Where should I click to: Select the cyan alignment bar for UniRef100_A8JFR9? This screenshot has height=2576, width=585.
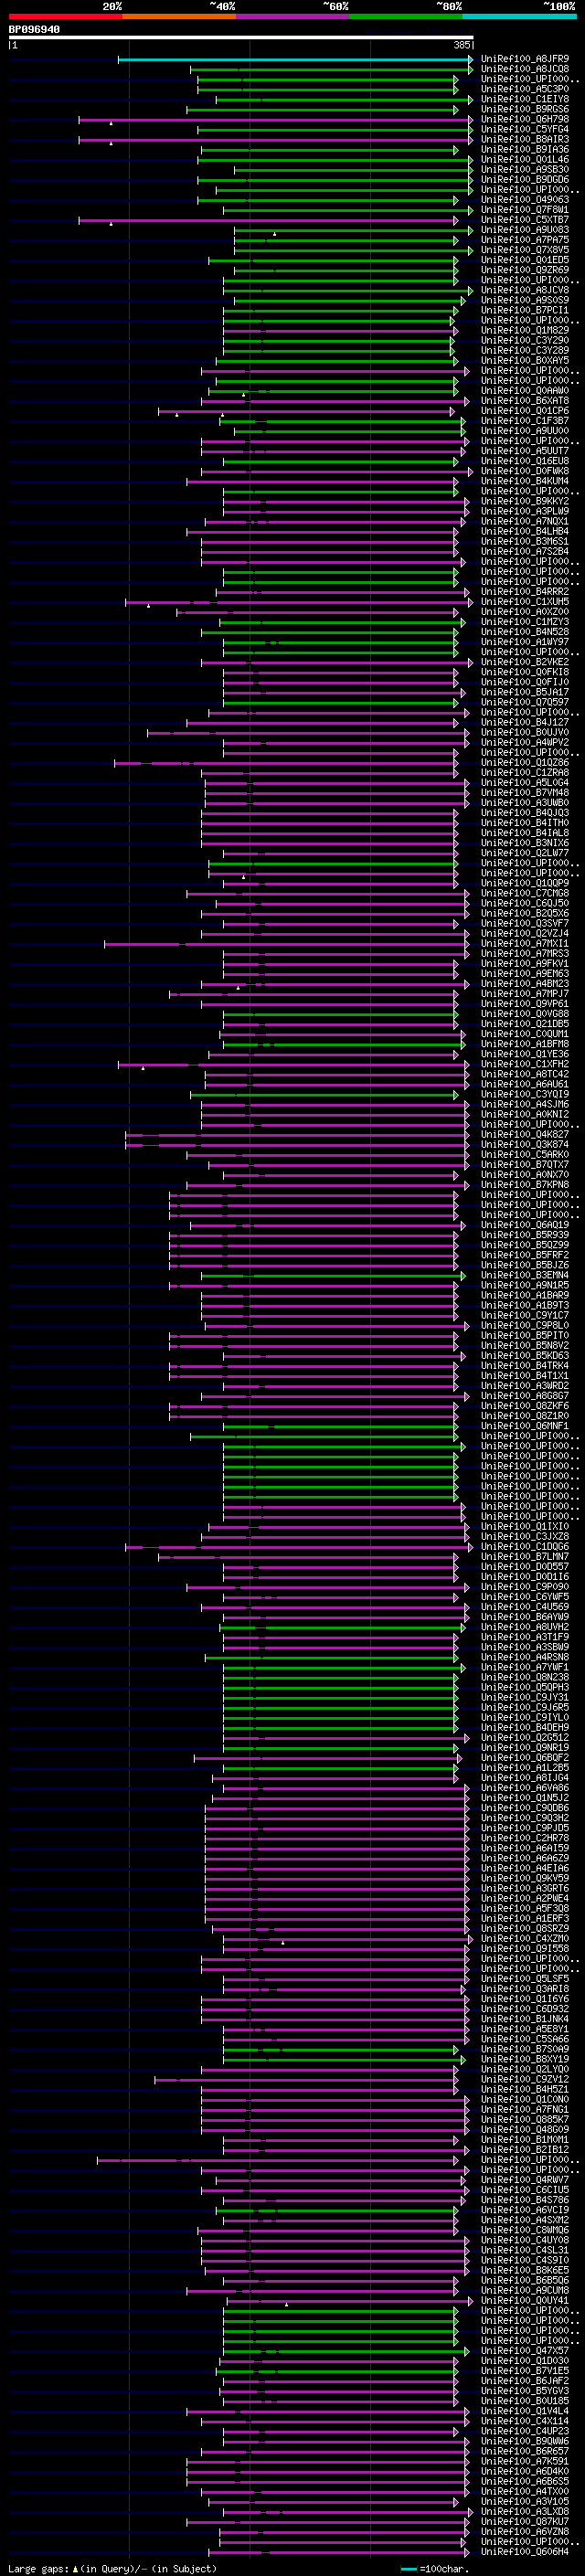(295, 60)
